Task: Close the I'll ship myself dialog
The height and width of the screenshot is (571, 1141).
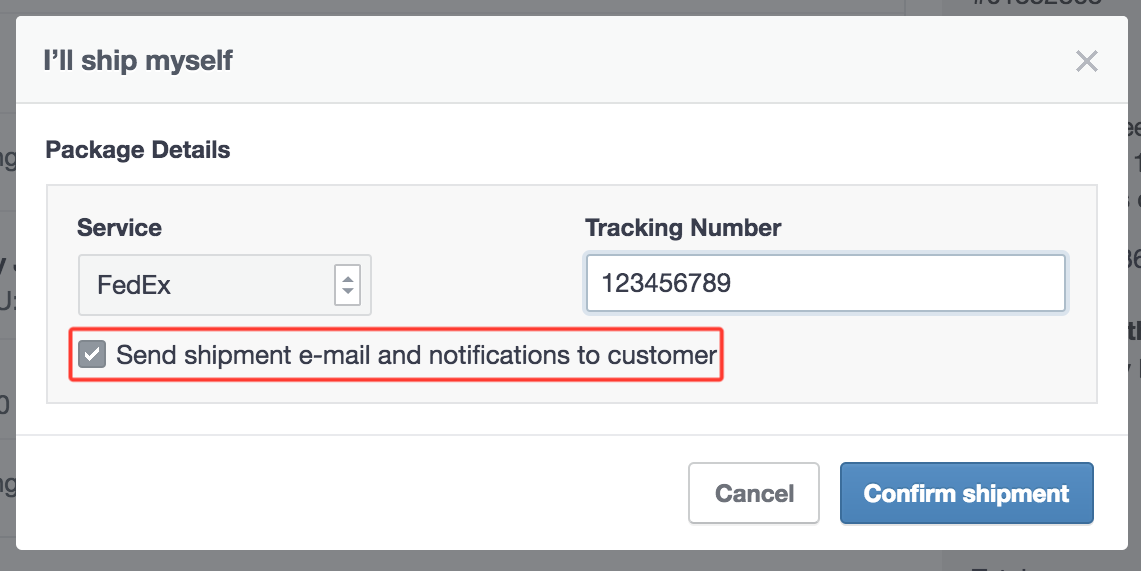Action: 1086,61
